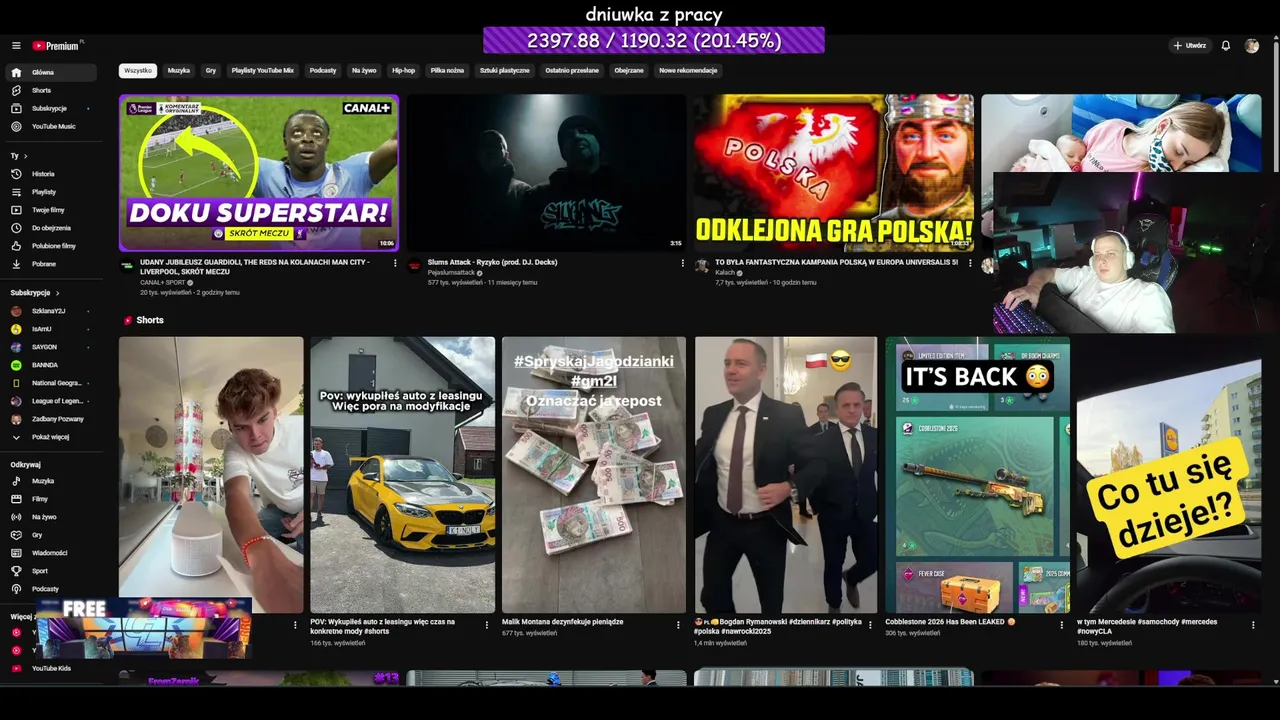Open options for Cobblestone 2026 short

[x=1062, y=625]
